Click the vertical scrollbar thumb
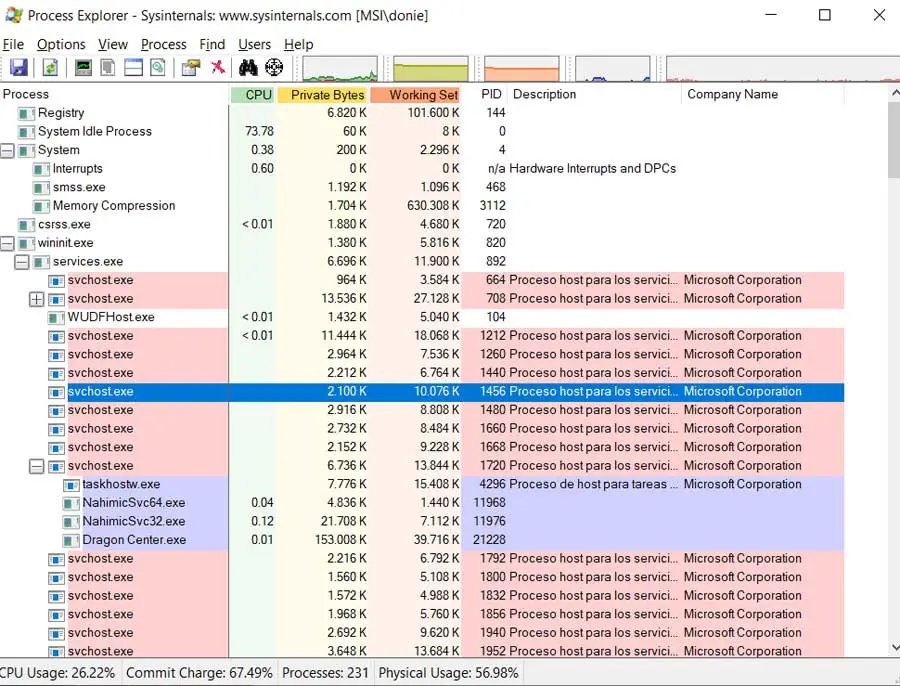This screenshot has width=900, height=686. tap(894, 139)
